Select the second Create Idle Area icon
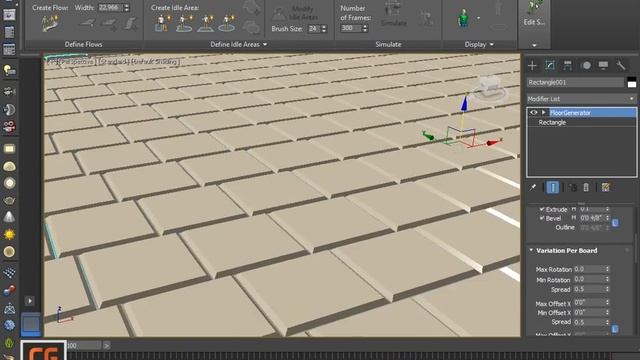The height and width of the screenshot is (360, 640). coord(184,24)
